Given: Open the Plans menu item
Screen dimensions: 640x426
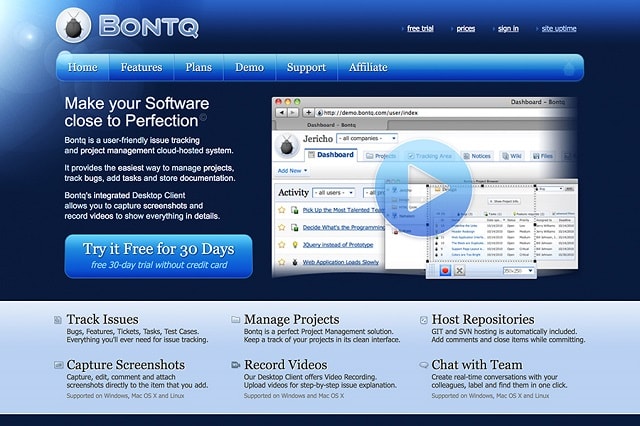Looking at the screenshot, I should point(198,67).
